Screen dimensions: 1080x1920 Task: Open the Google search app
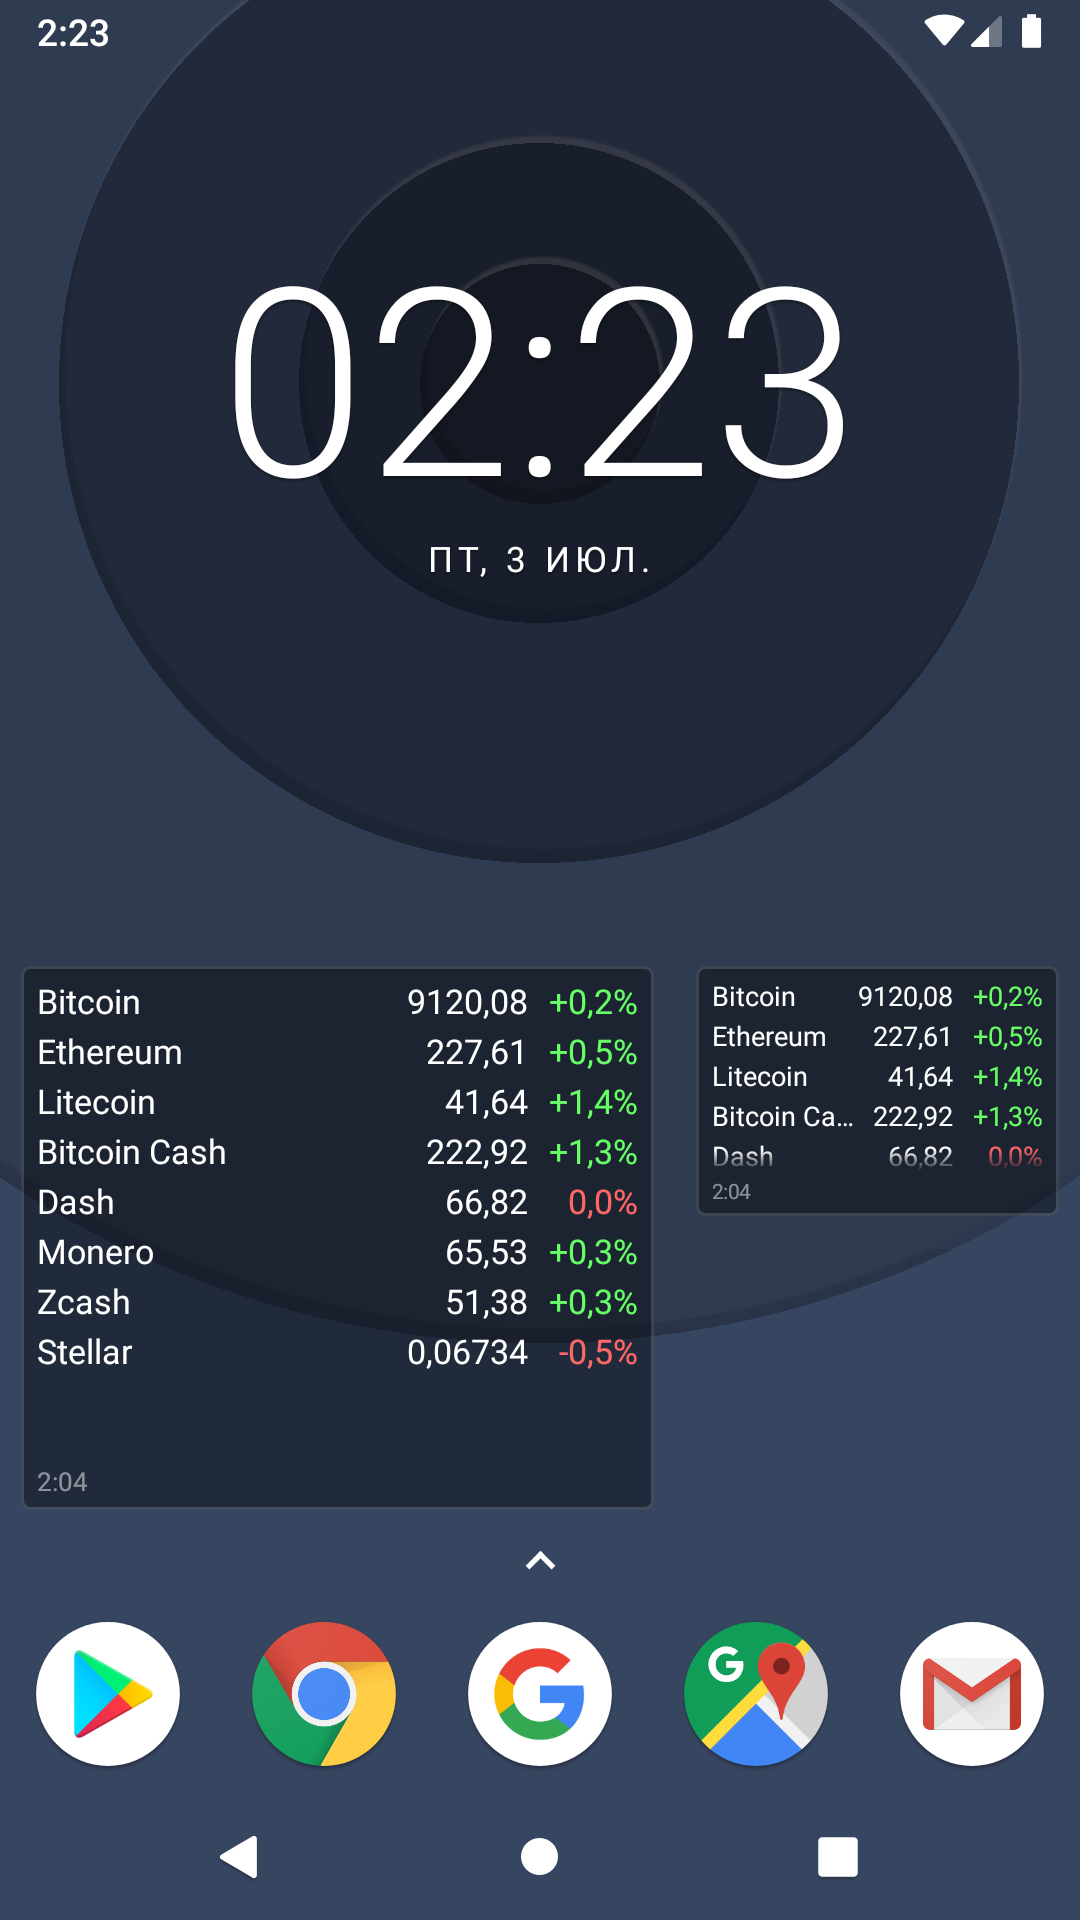(x=540, y=1694)
